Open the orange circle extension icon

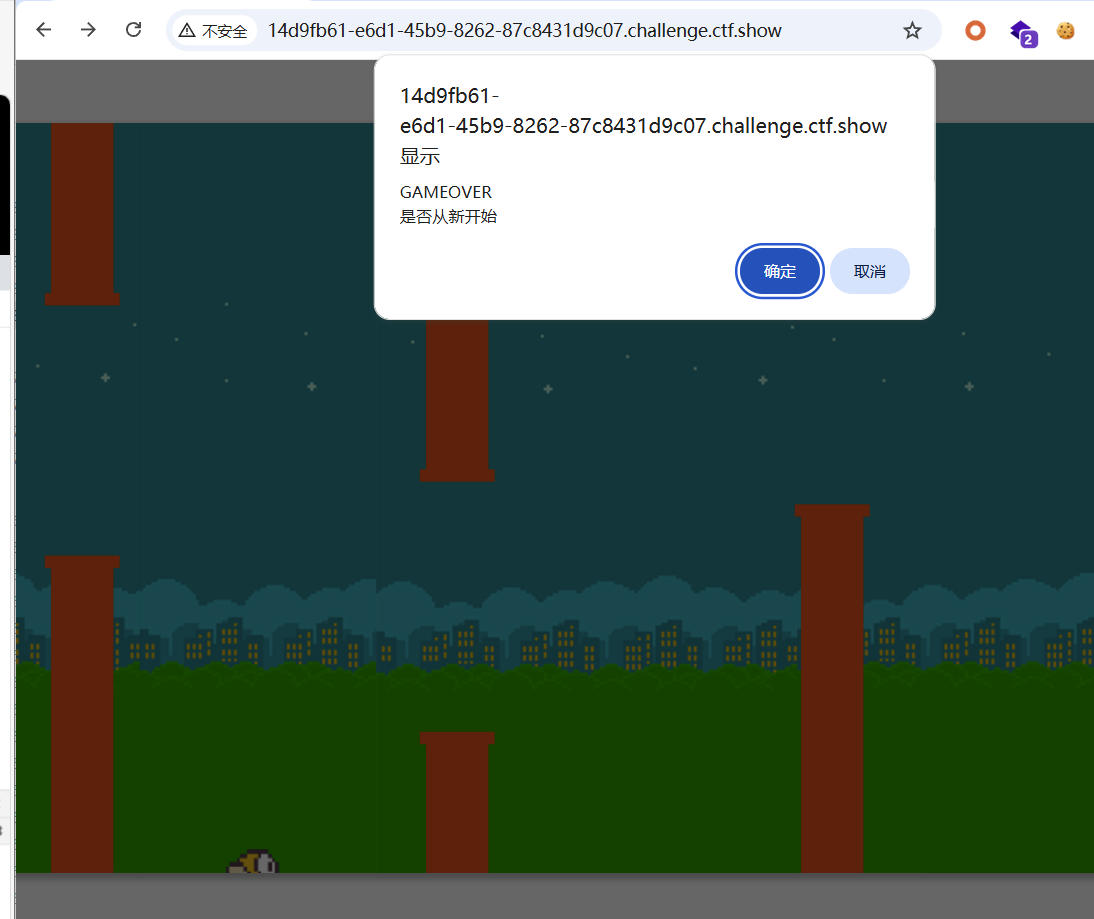(x=975, y=30)
